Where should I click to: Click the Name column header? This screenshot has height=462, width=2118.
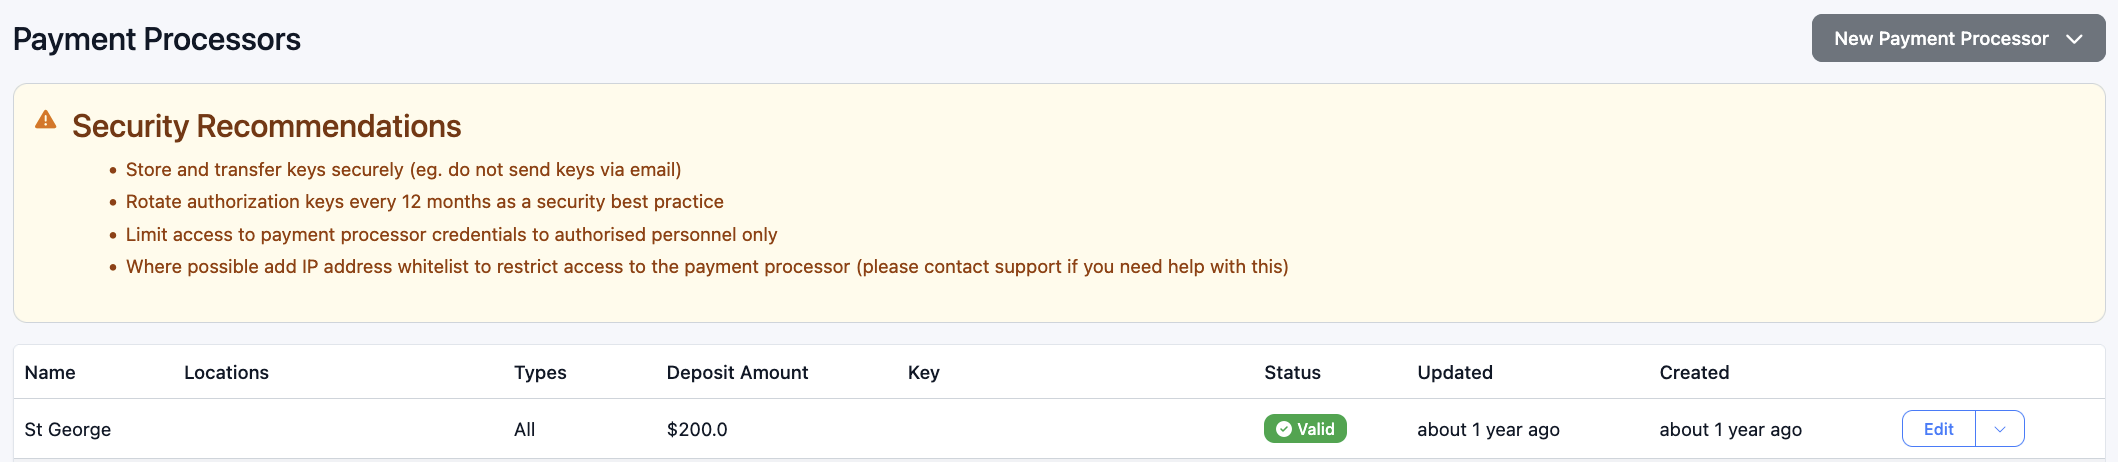(50, 373)
